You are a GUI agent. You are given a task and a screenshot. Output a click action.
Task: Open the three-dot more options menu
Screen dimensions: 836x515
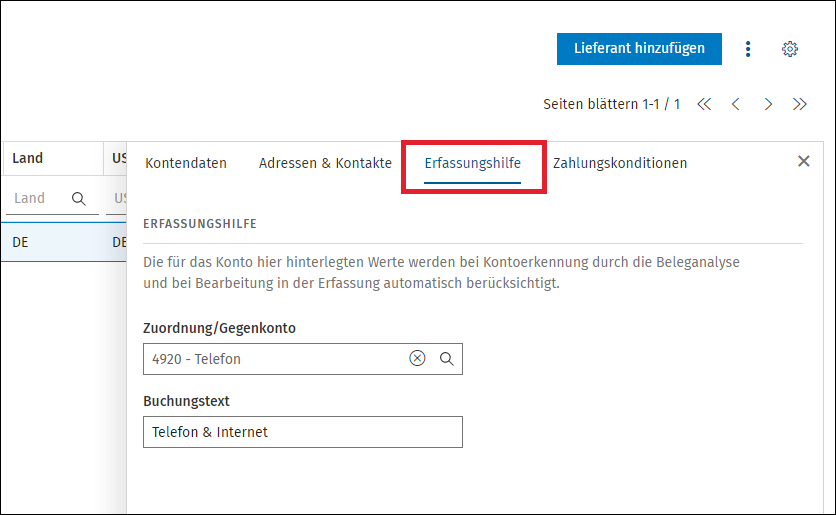coord(748,49)
